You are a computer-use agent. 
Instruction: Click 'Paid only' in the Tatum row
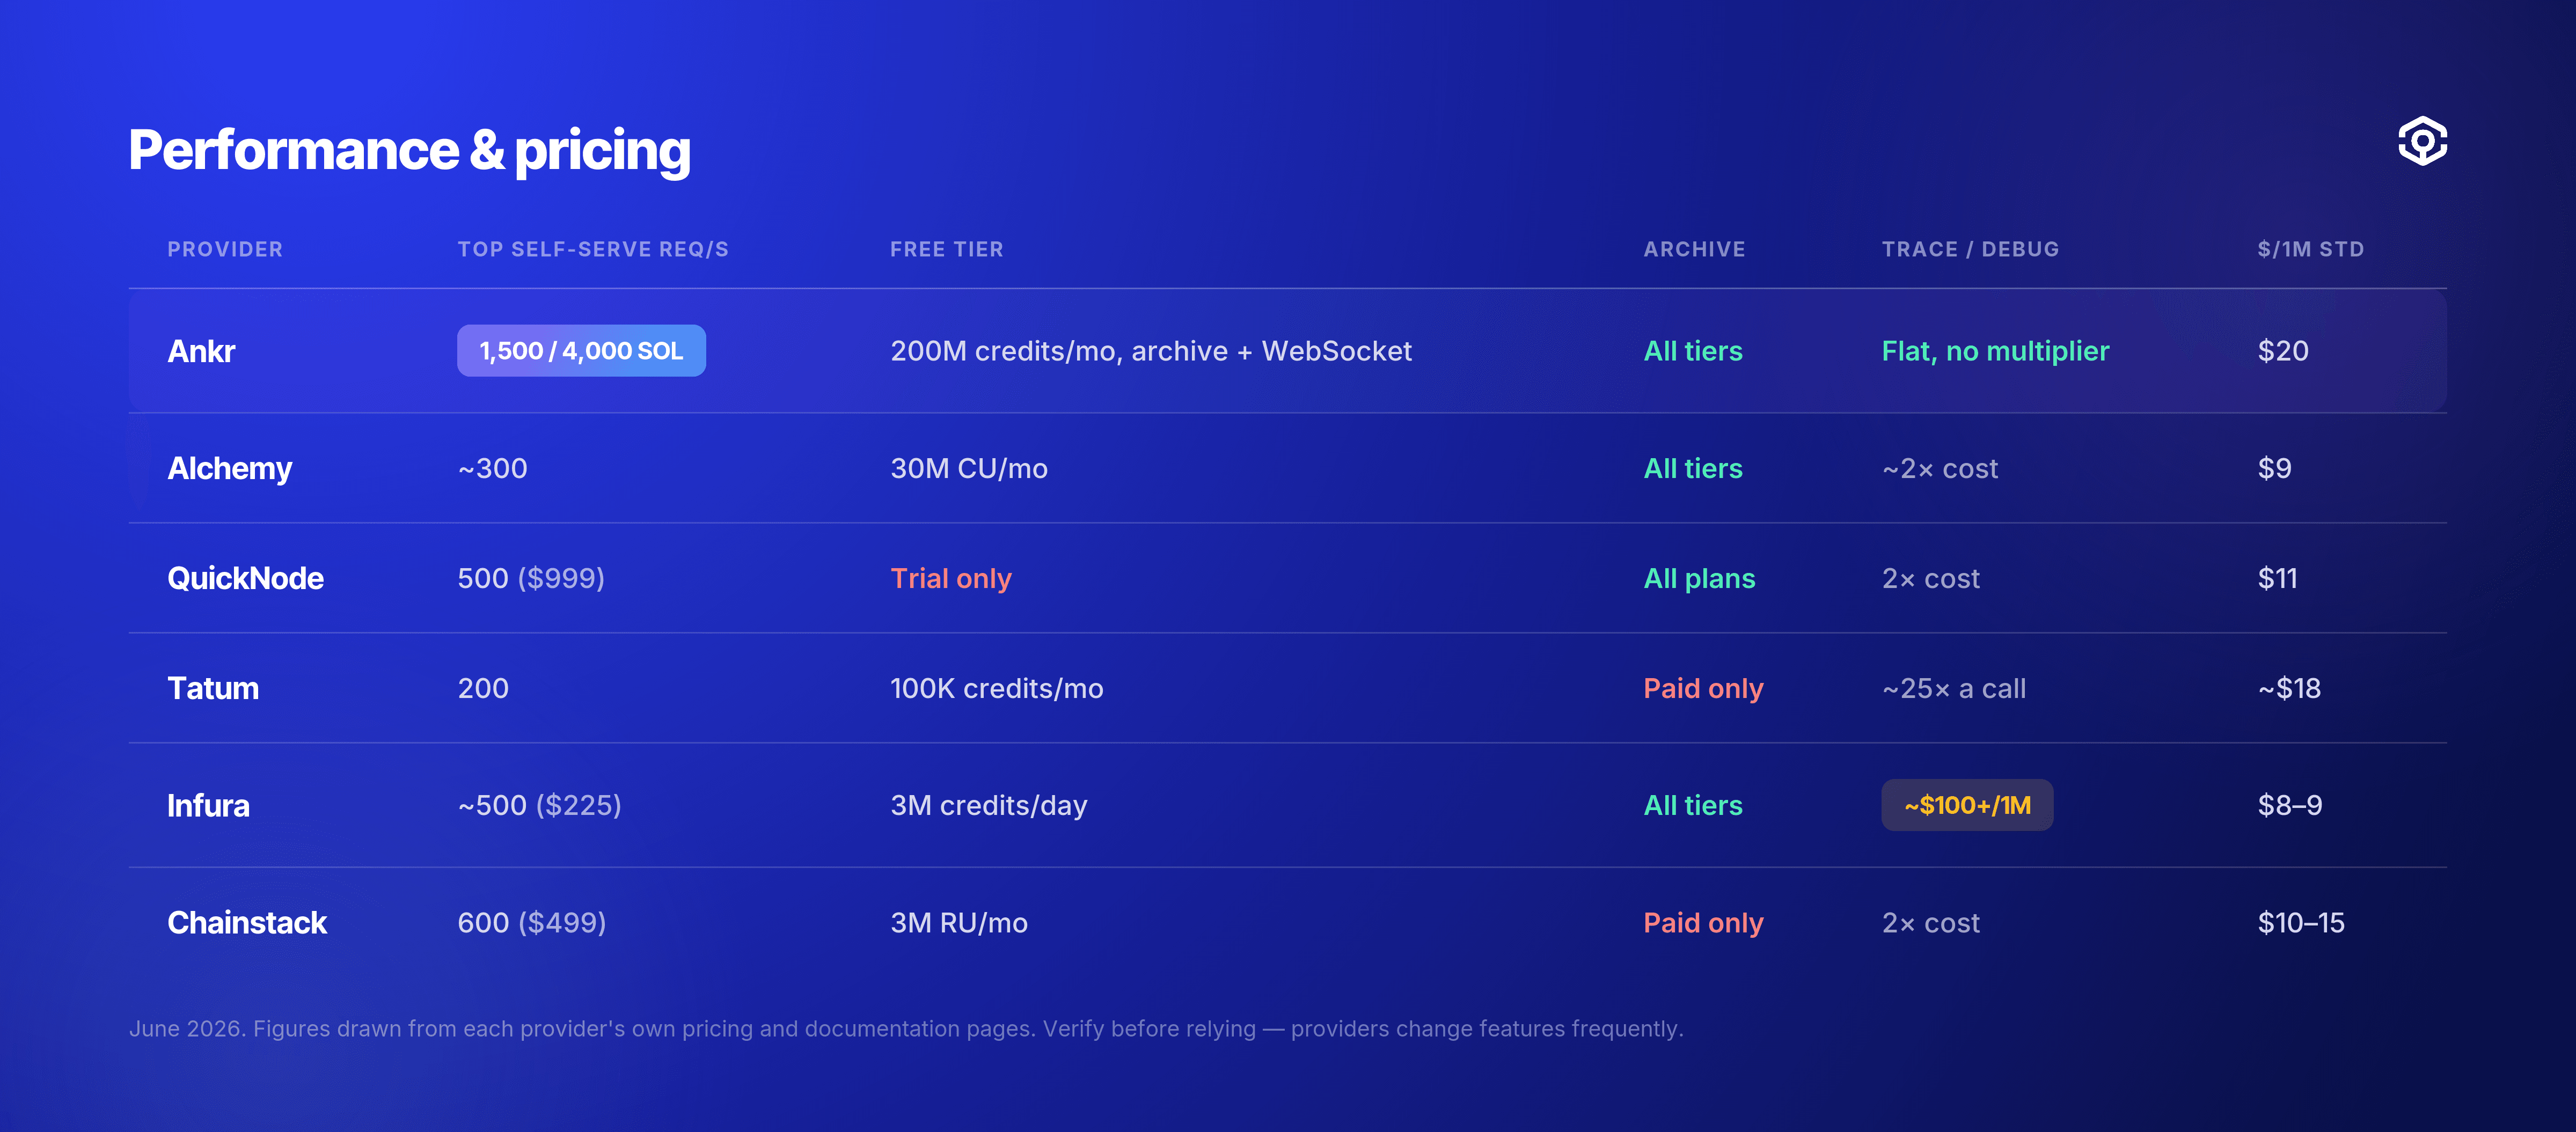1703,689
